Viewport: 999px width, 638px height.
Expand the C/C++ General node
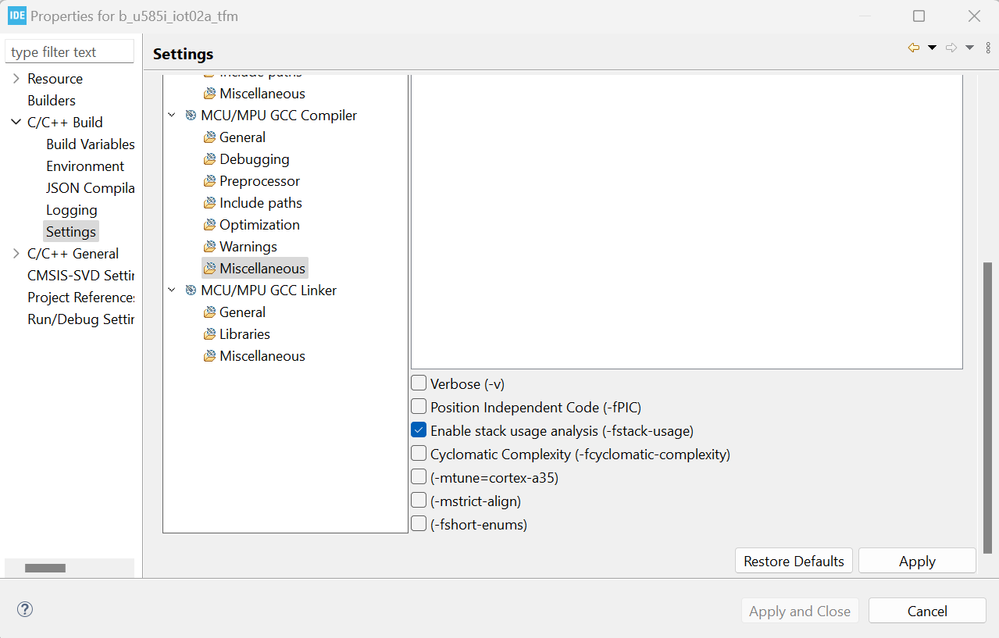point(16,254)
